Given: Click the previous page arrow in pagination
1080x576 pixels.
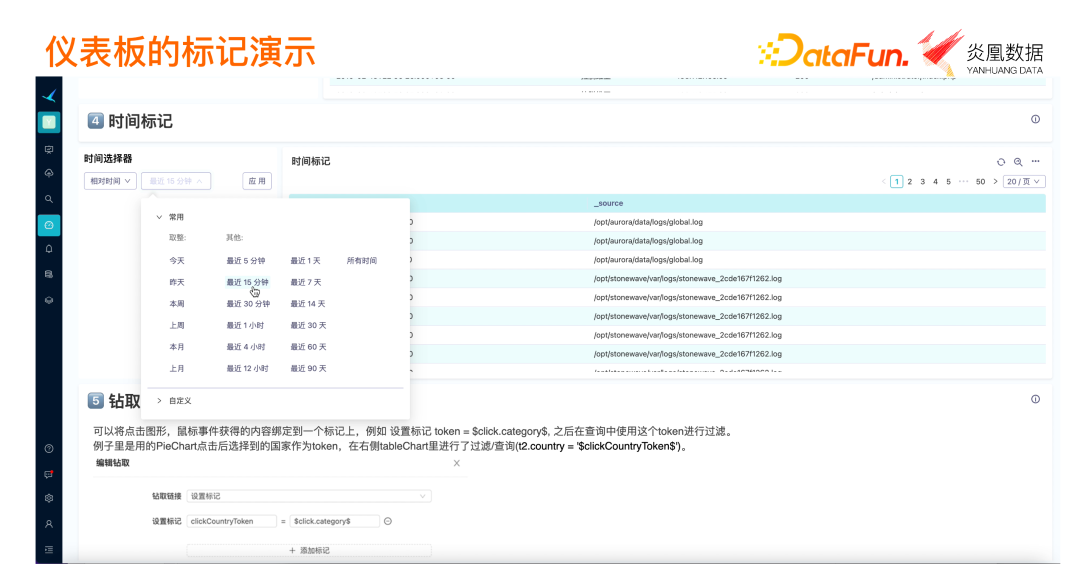Looking at the screenshot, I should coord(884,182).
